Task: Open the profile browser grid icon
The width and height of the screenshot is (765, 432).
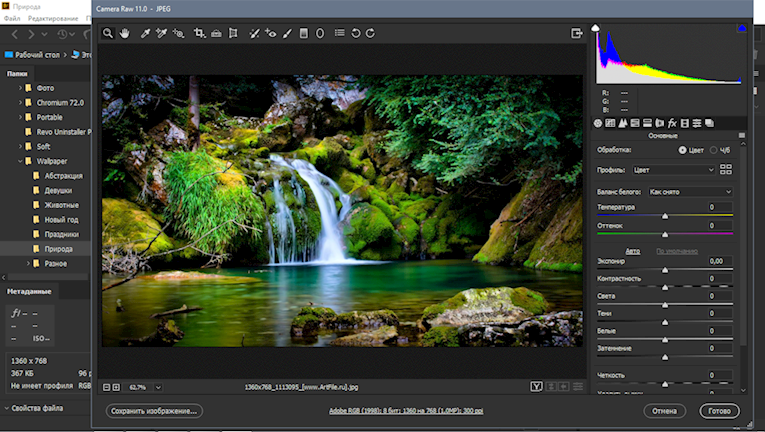Action: (726, 169)
